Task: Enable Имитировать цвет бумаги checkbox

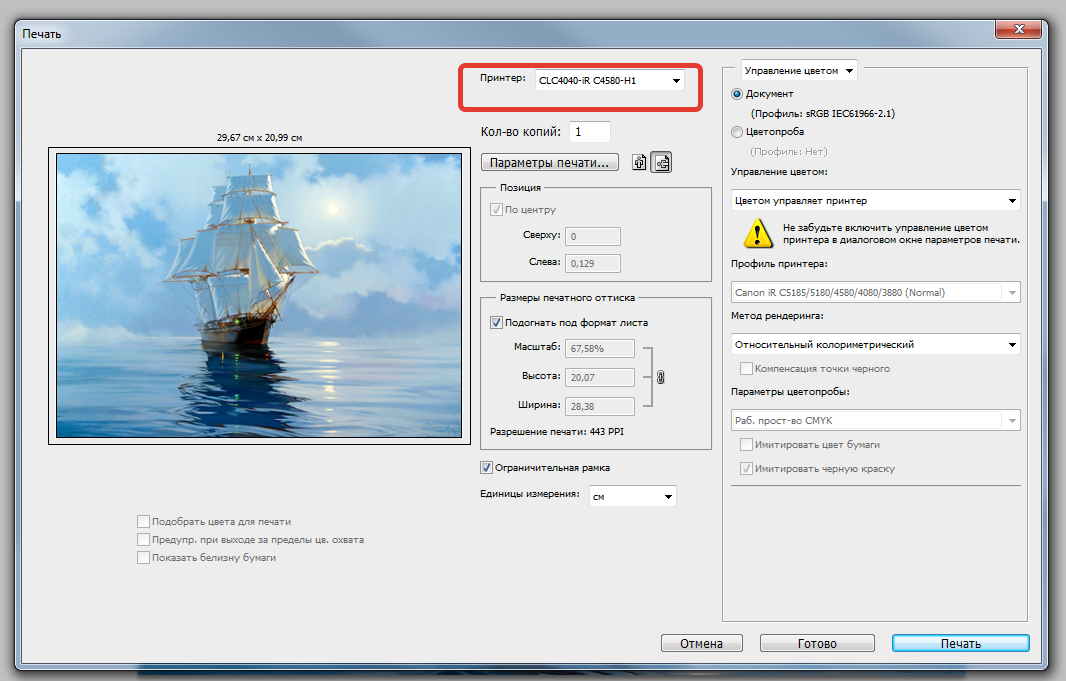Action: click(746, 444)
